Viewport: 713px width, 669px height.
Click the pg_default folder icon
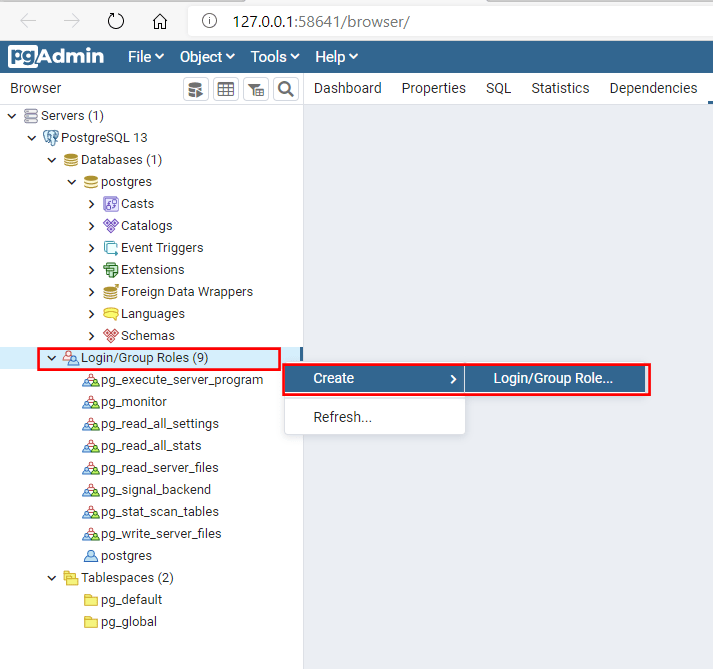pos(91,600)
